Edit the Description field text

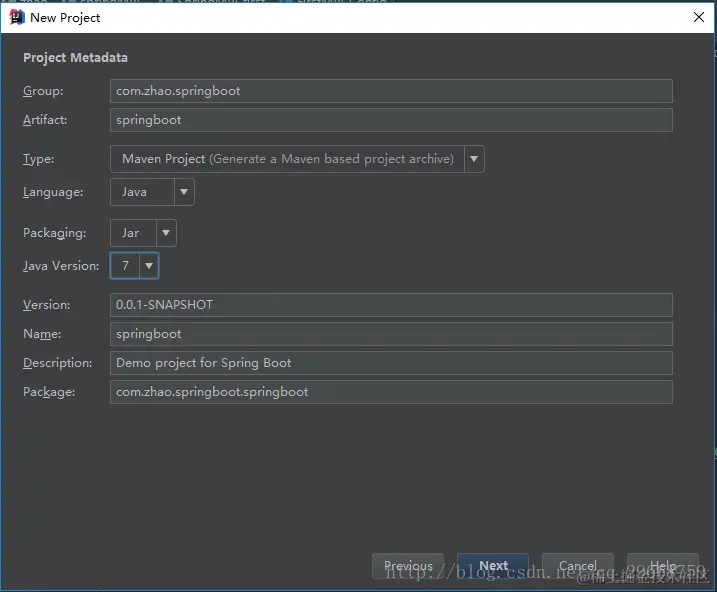[x=391, y=363]
